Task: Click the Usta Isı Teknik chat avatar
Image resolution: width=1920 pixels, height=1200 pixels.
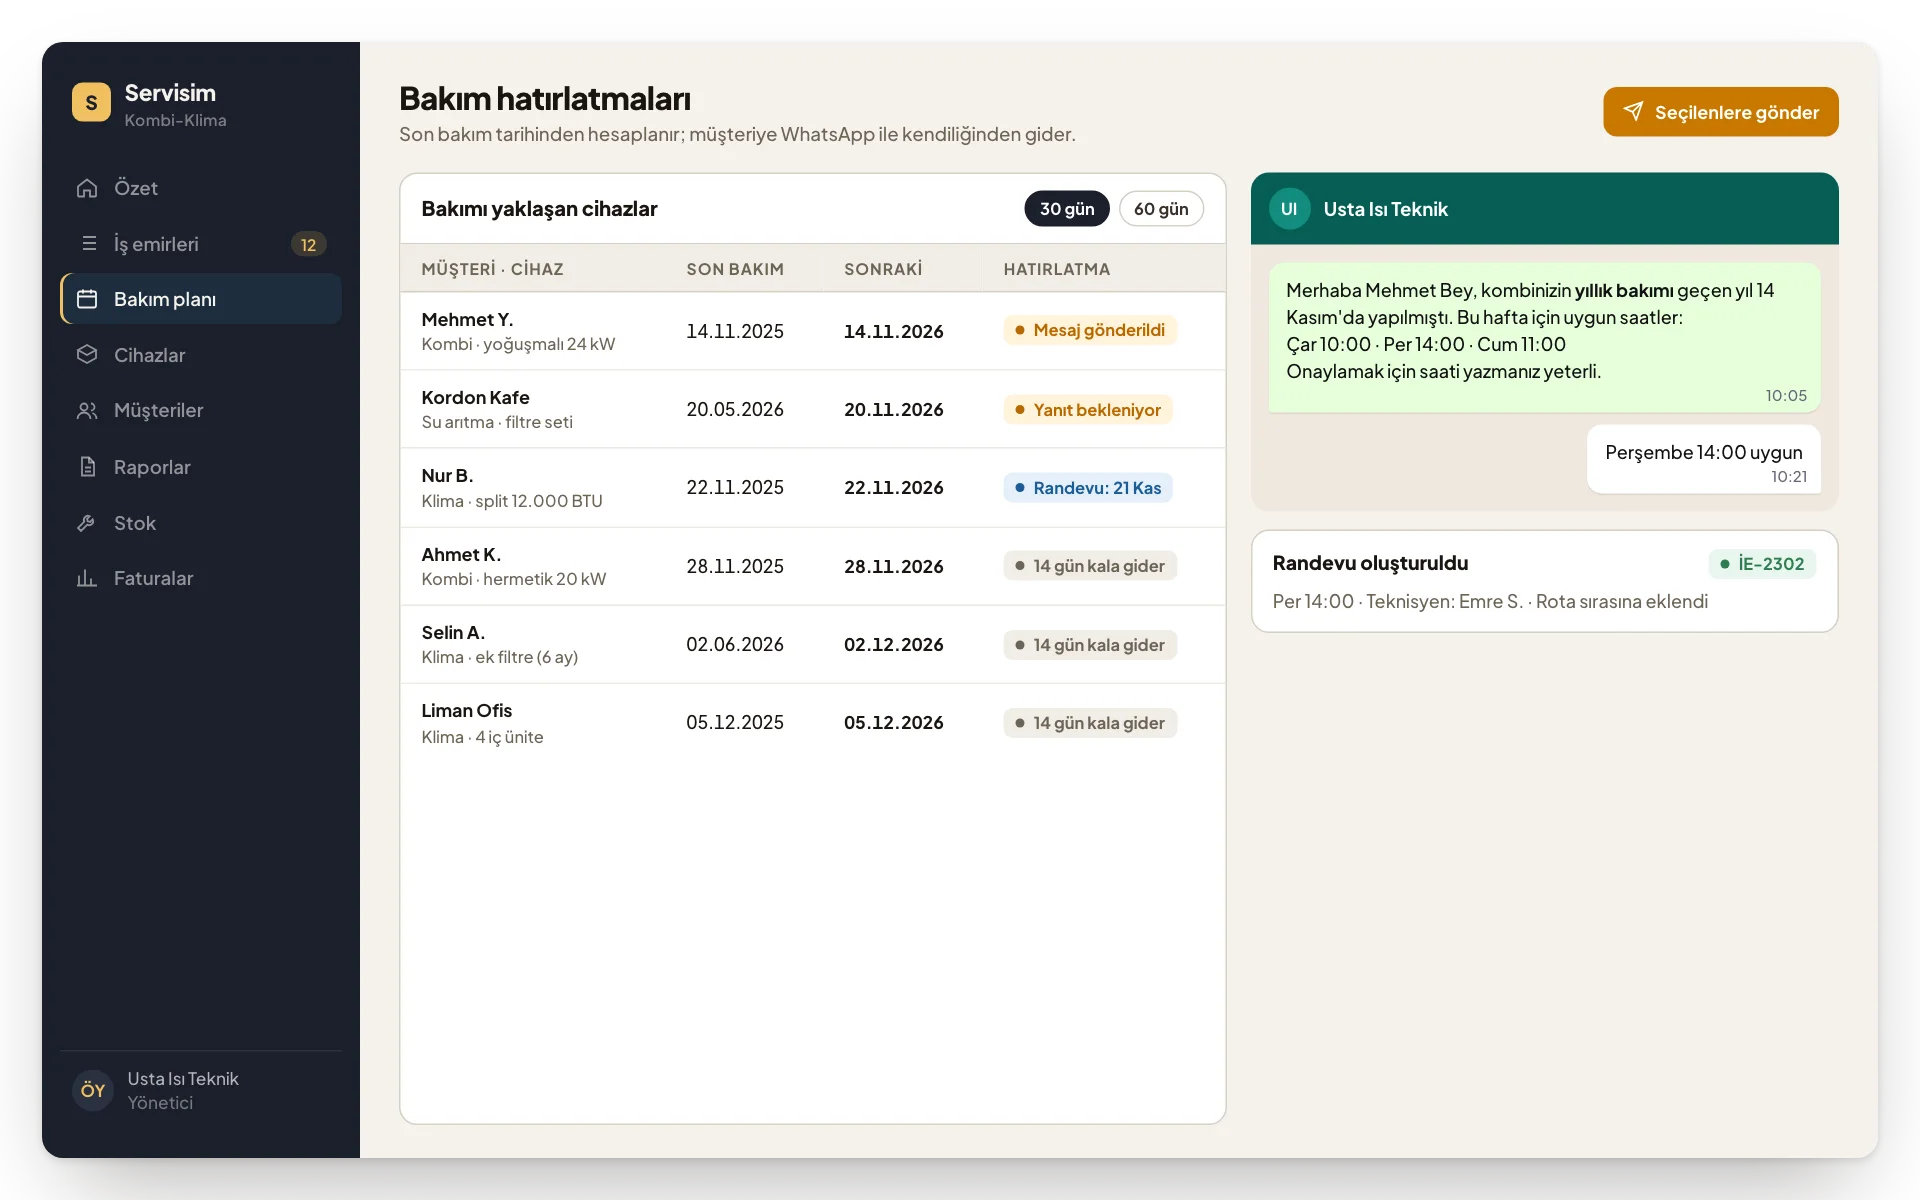Action: click(x=1289, y=209)
